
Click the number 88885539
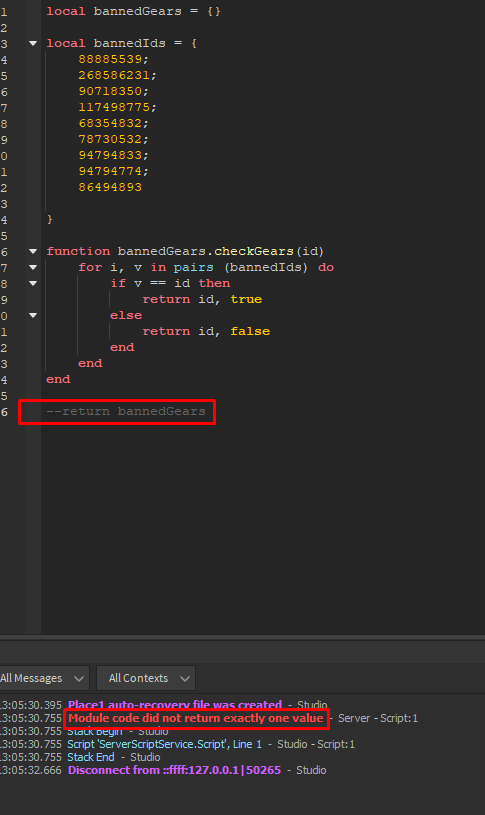click(110, 59)
